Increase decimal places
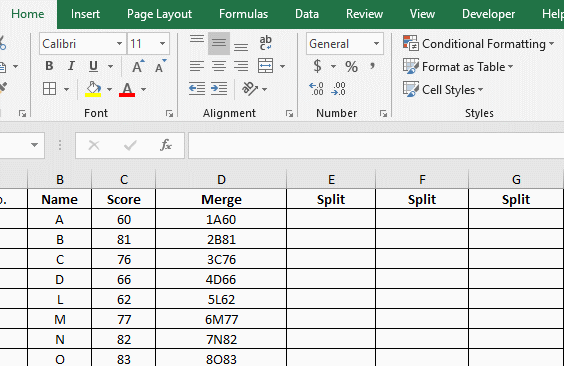 click(317, 89)
